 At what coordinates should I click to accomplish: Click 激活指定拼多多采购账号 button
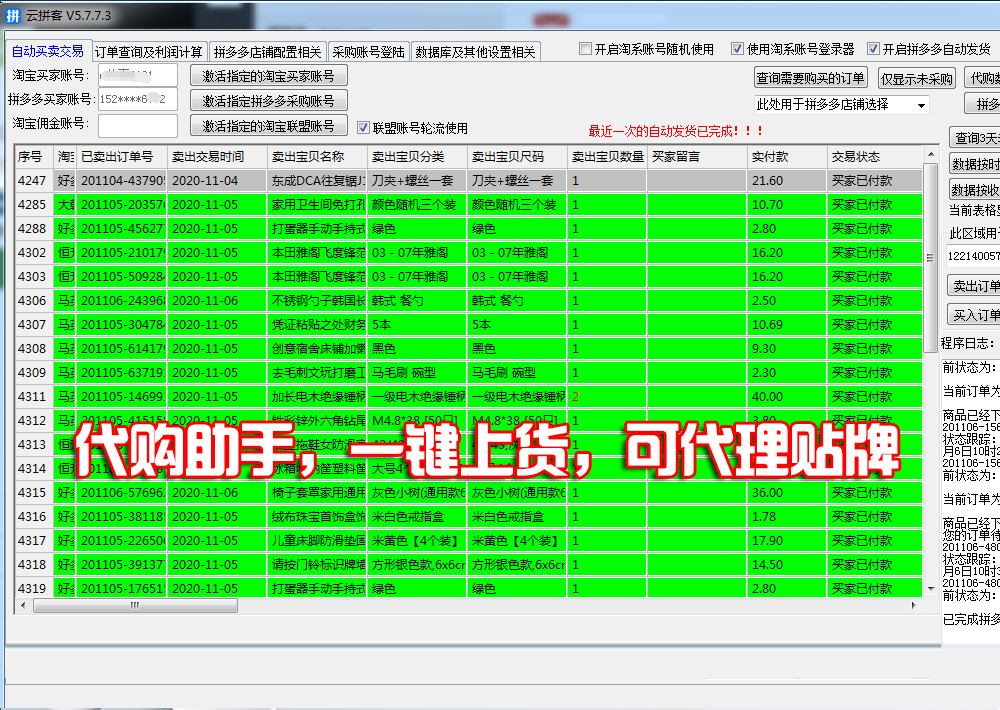(x=268, y=101)
